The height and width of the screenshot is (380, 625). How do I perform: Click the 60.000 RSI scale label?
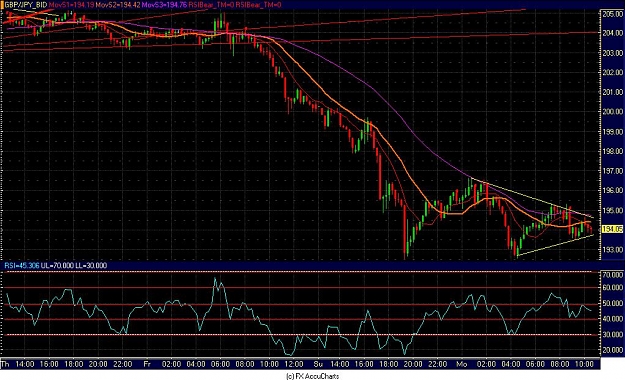pyautogui.click(x=612, y=287)
